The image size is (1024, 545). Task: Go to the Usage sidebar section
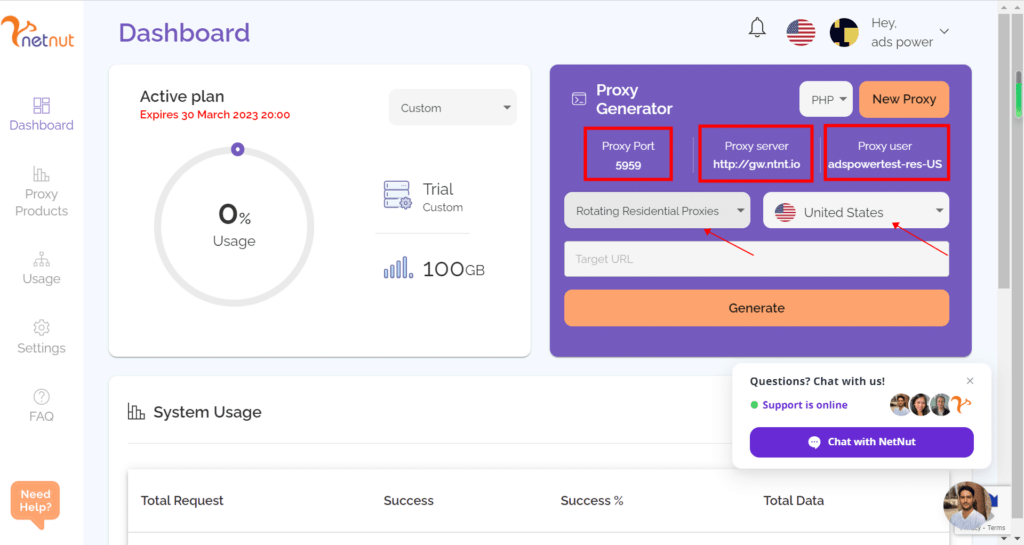(41, 268)
